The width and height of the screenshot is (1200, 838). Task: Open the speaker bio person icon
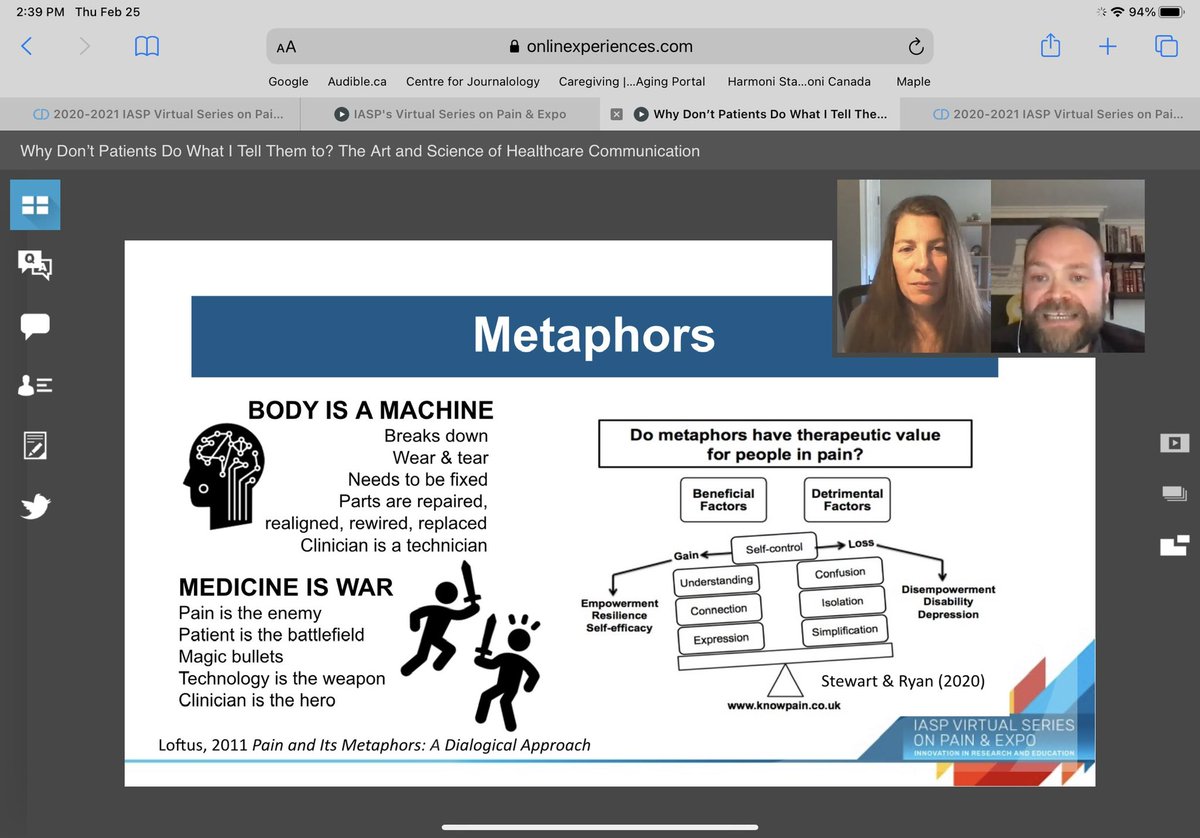[35, 386]
